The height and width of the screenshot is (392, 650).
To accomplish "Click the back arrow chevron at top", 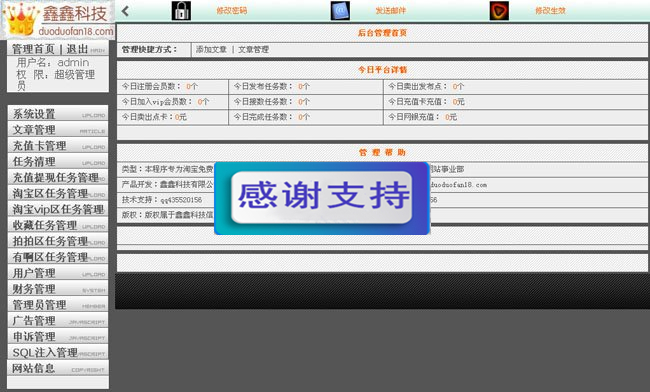I will pos(126,11).
